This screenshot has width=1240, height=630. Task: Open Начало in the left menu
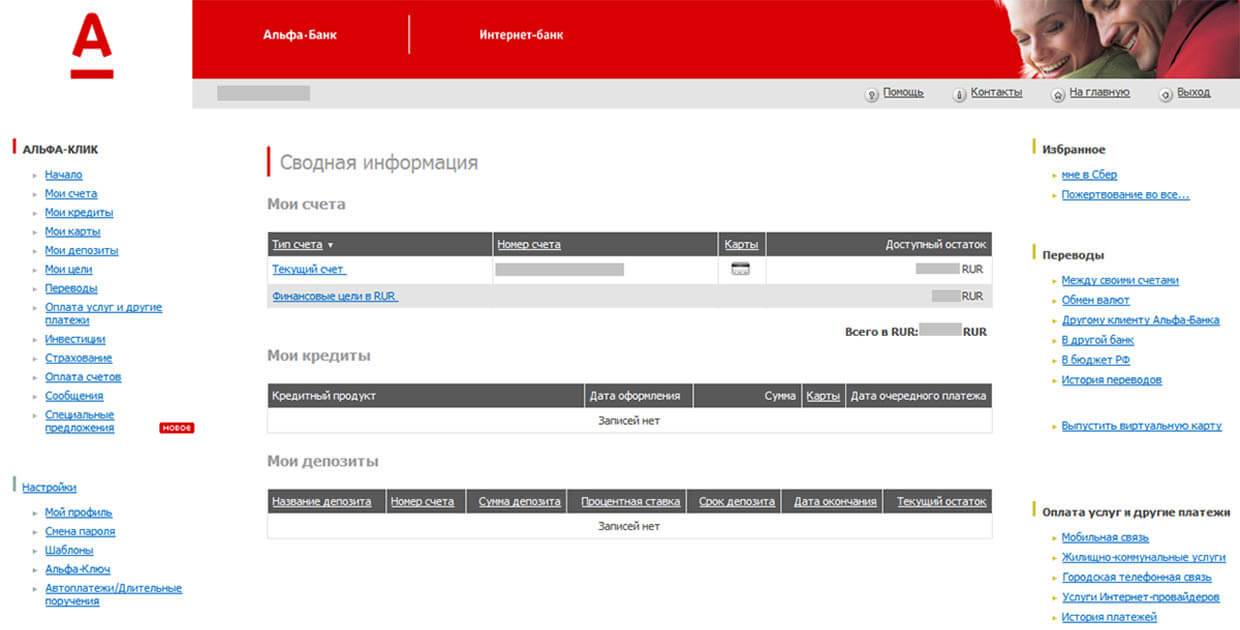tap(63, 175)
